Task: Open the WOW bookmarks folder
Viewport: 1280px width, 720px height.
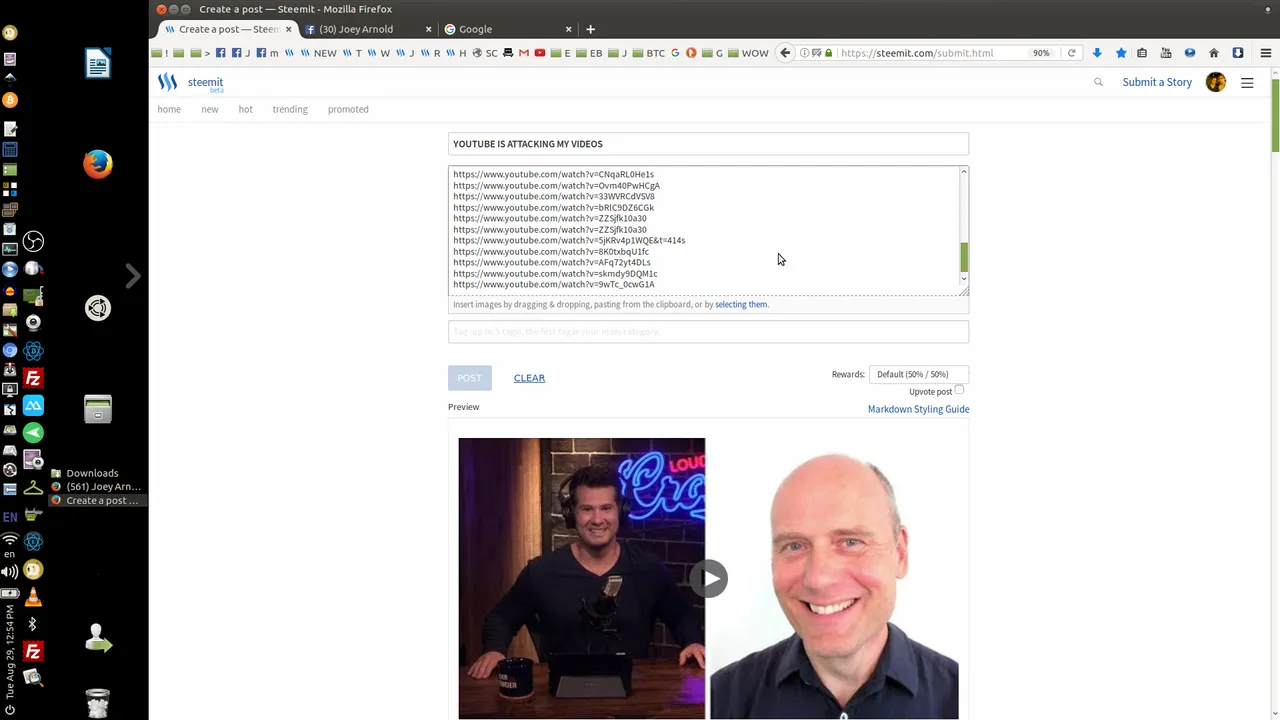Action: [748, 53]
